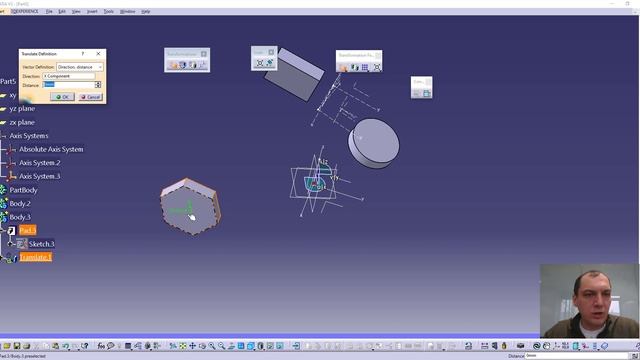Select Translate.1 in the tree
Viewport: 640px width, 360px height.
(36, 257)
